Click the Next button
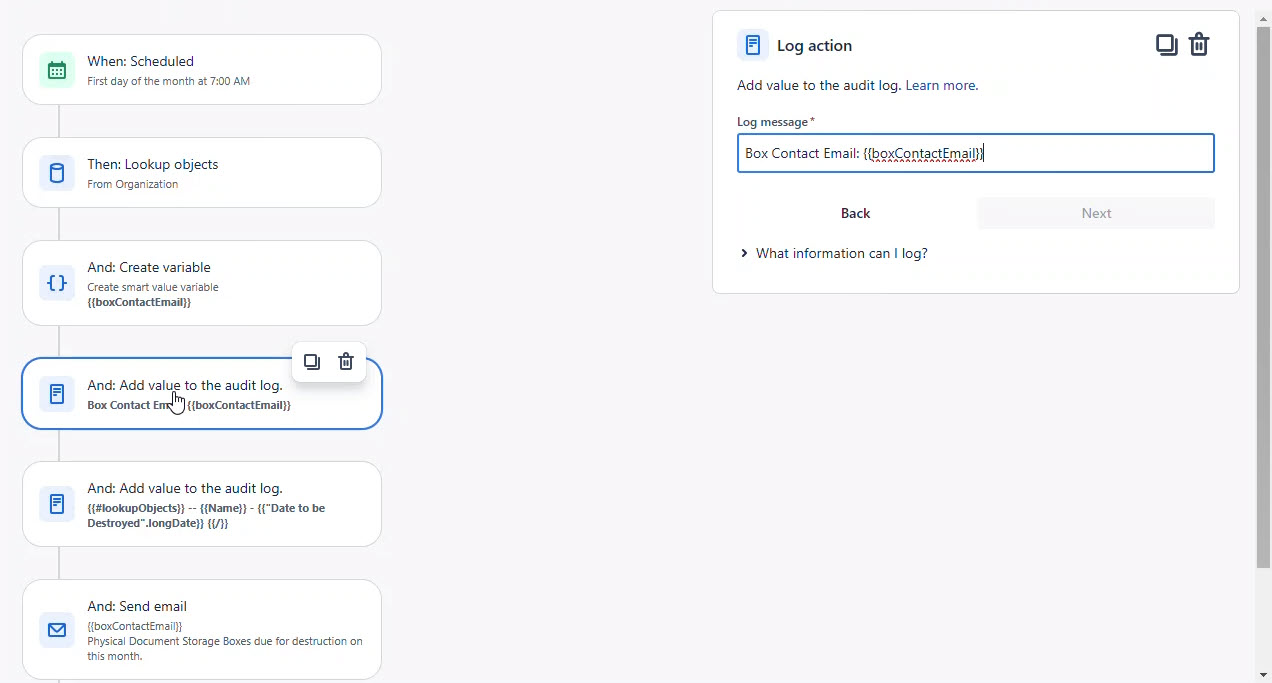Viewport: 1272px width, 683px height. [x=1096, y=213]
